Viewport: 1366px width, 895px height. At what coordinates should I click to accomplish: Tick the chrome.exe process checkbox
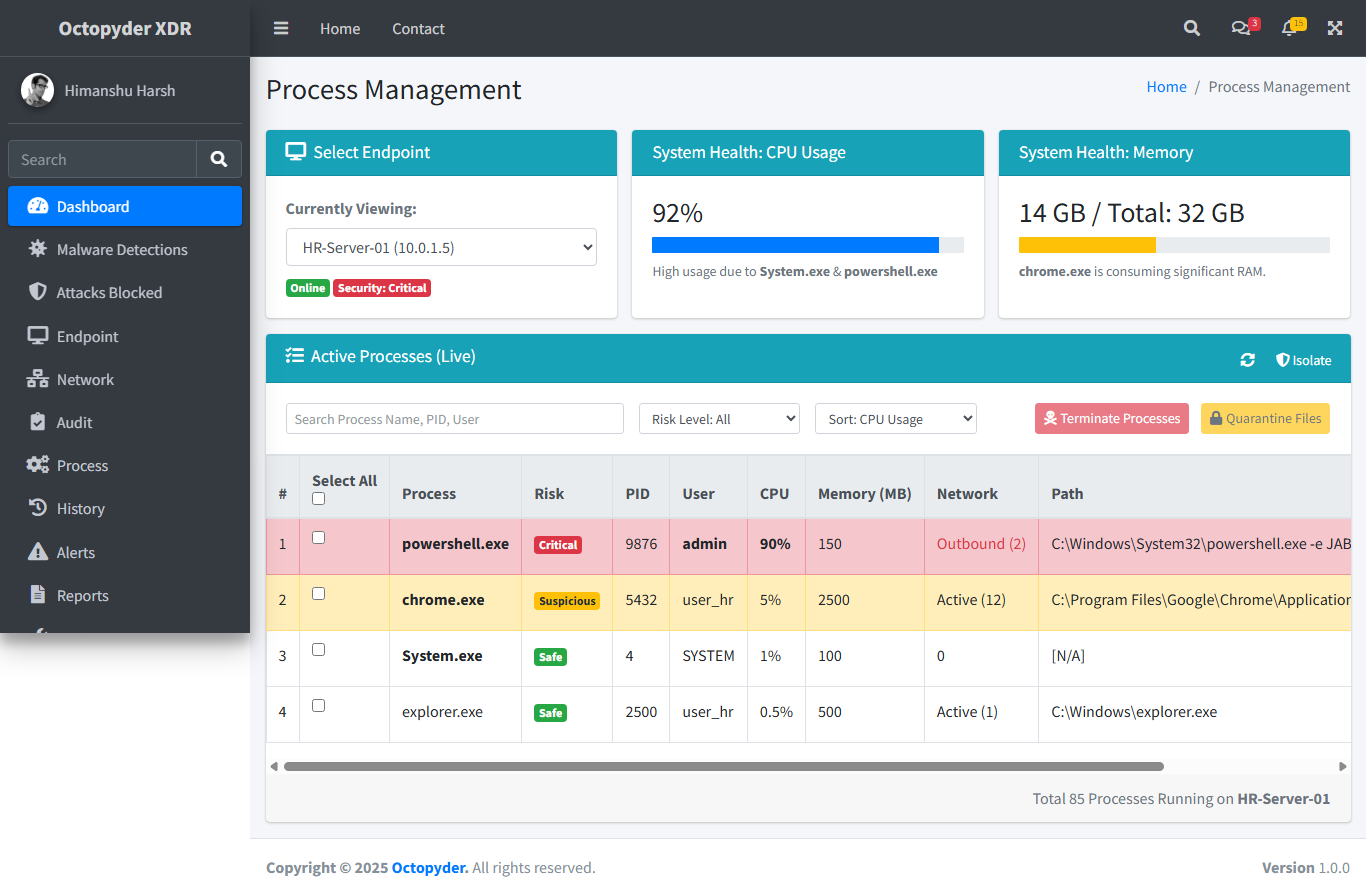tap(319, 593)
